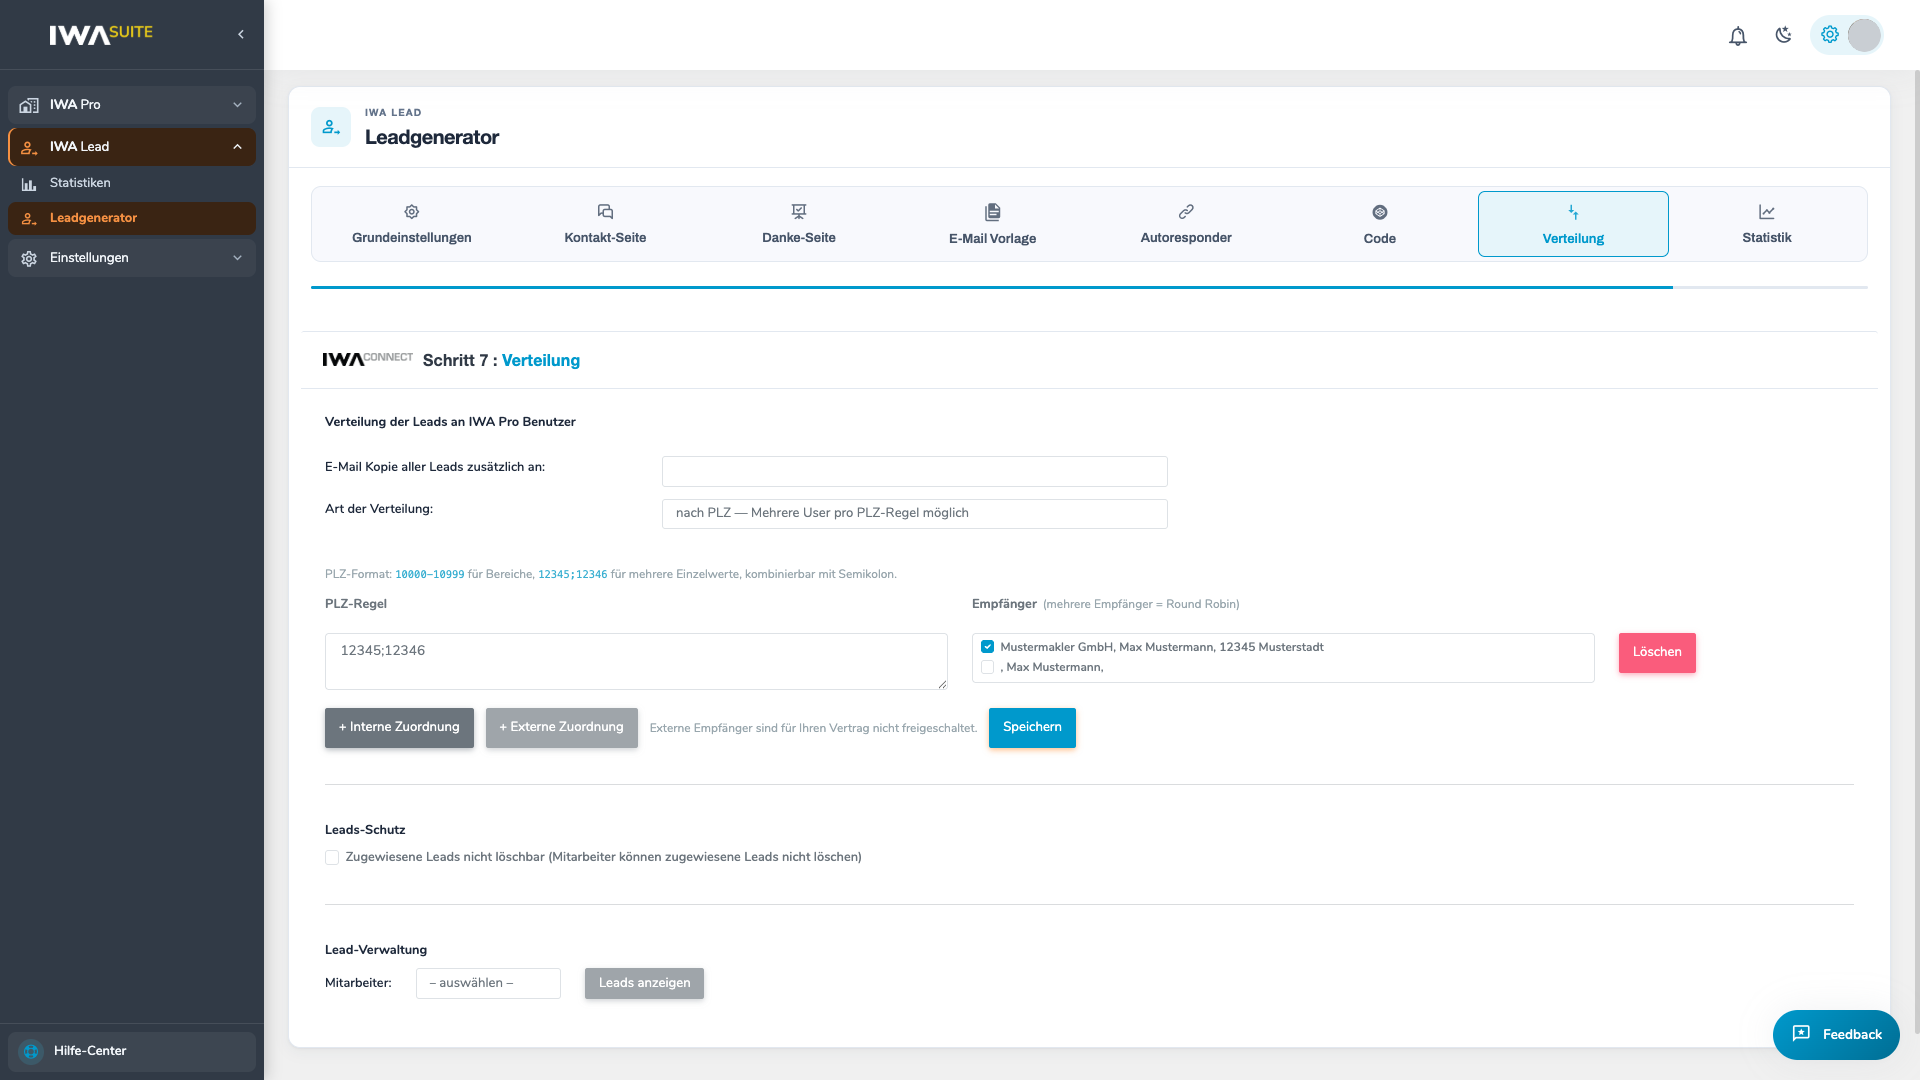Click the E-Mail Vorlage document icon
This screenshot has width=1920, height=1080.
[993, 212]
